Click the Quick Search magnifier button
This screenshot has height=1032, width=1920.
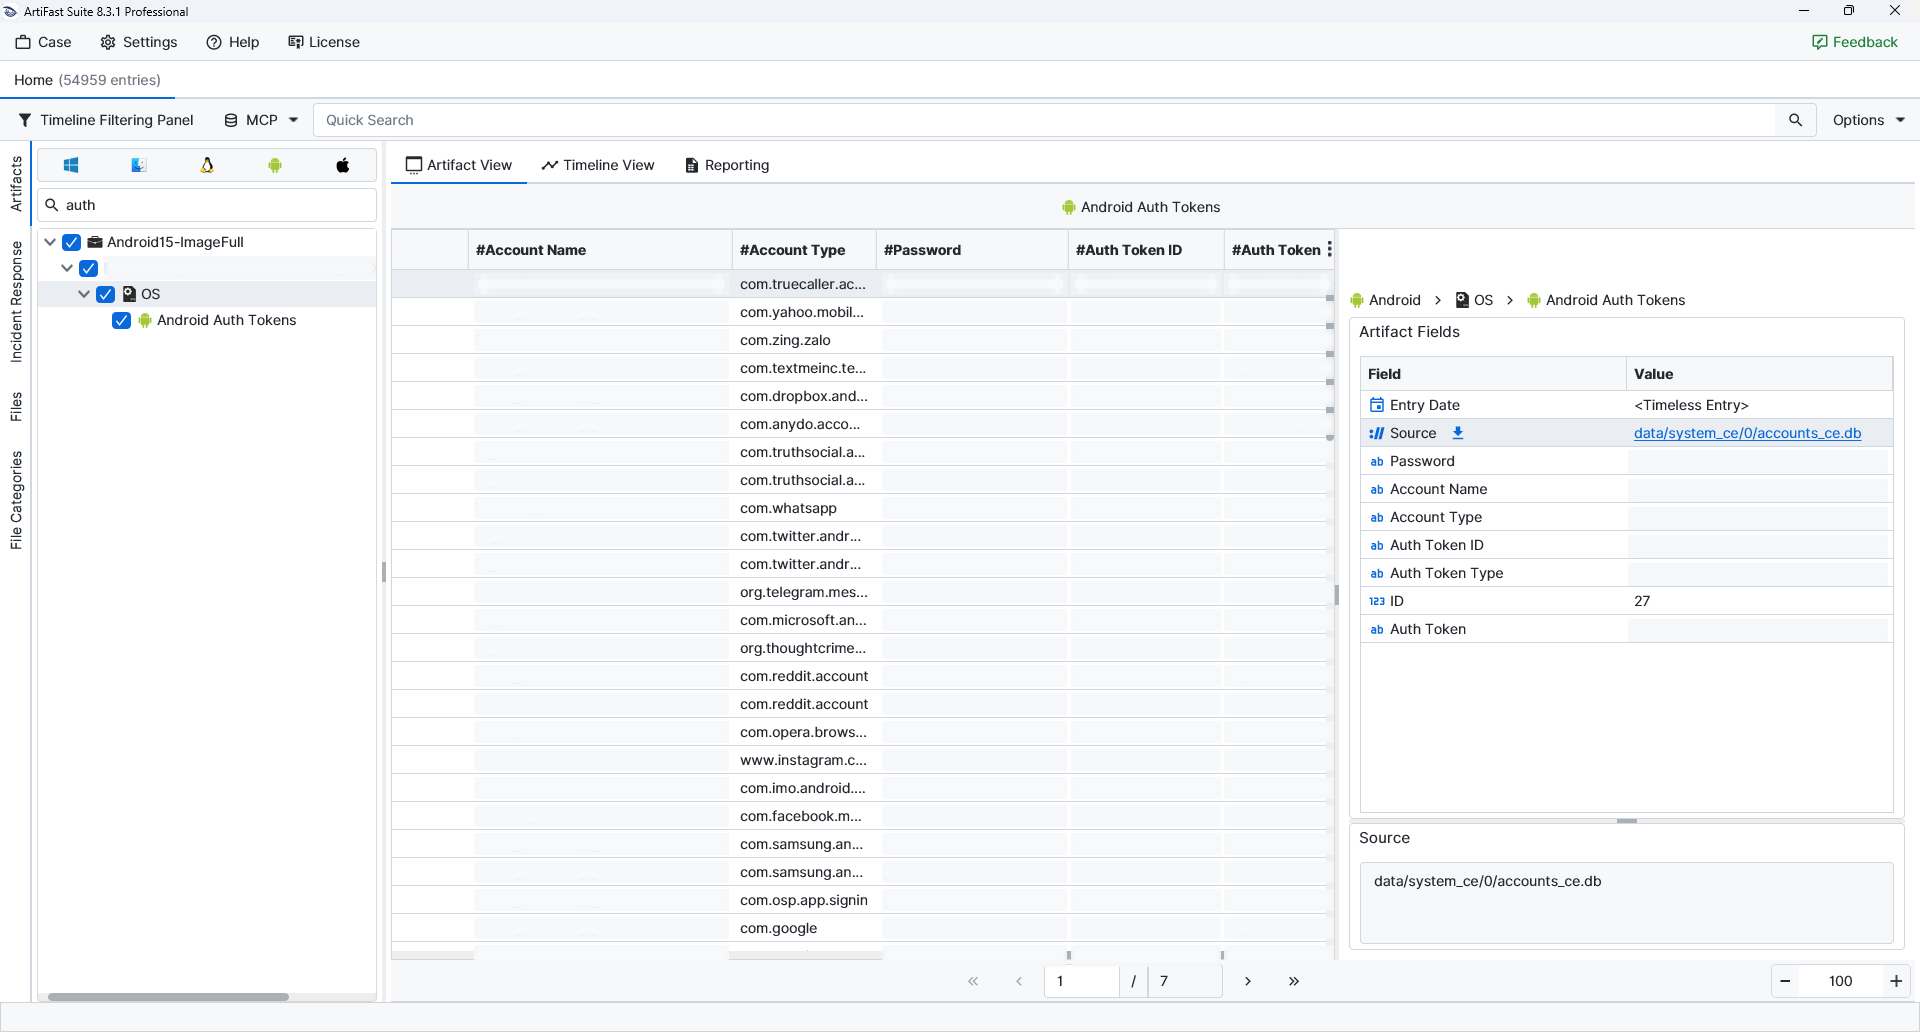[x=1796, y=120]
